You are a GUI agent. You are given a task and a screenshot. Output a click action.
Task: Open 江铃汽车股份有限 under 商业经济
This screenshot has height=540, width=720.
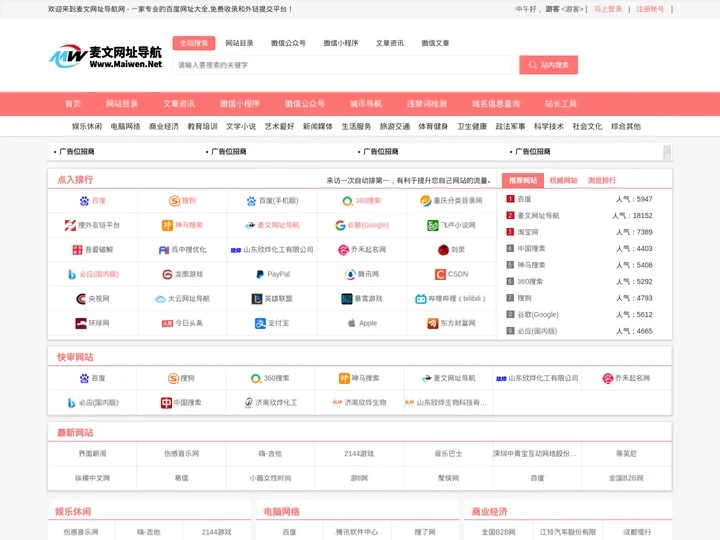point(568,532)
